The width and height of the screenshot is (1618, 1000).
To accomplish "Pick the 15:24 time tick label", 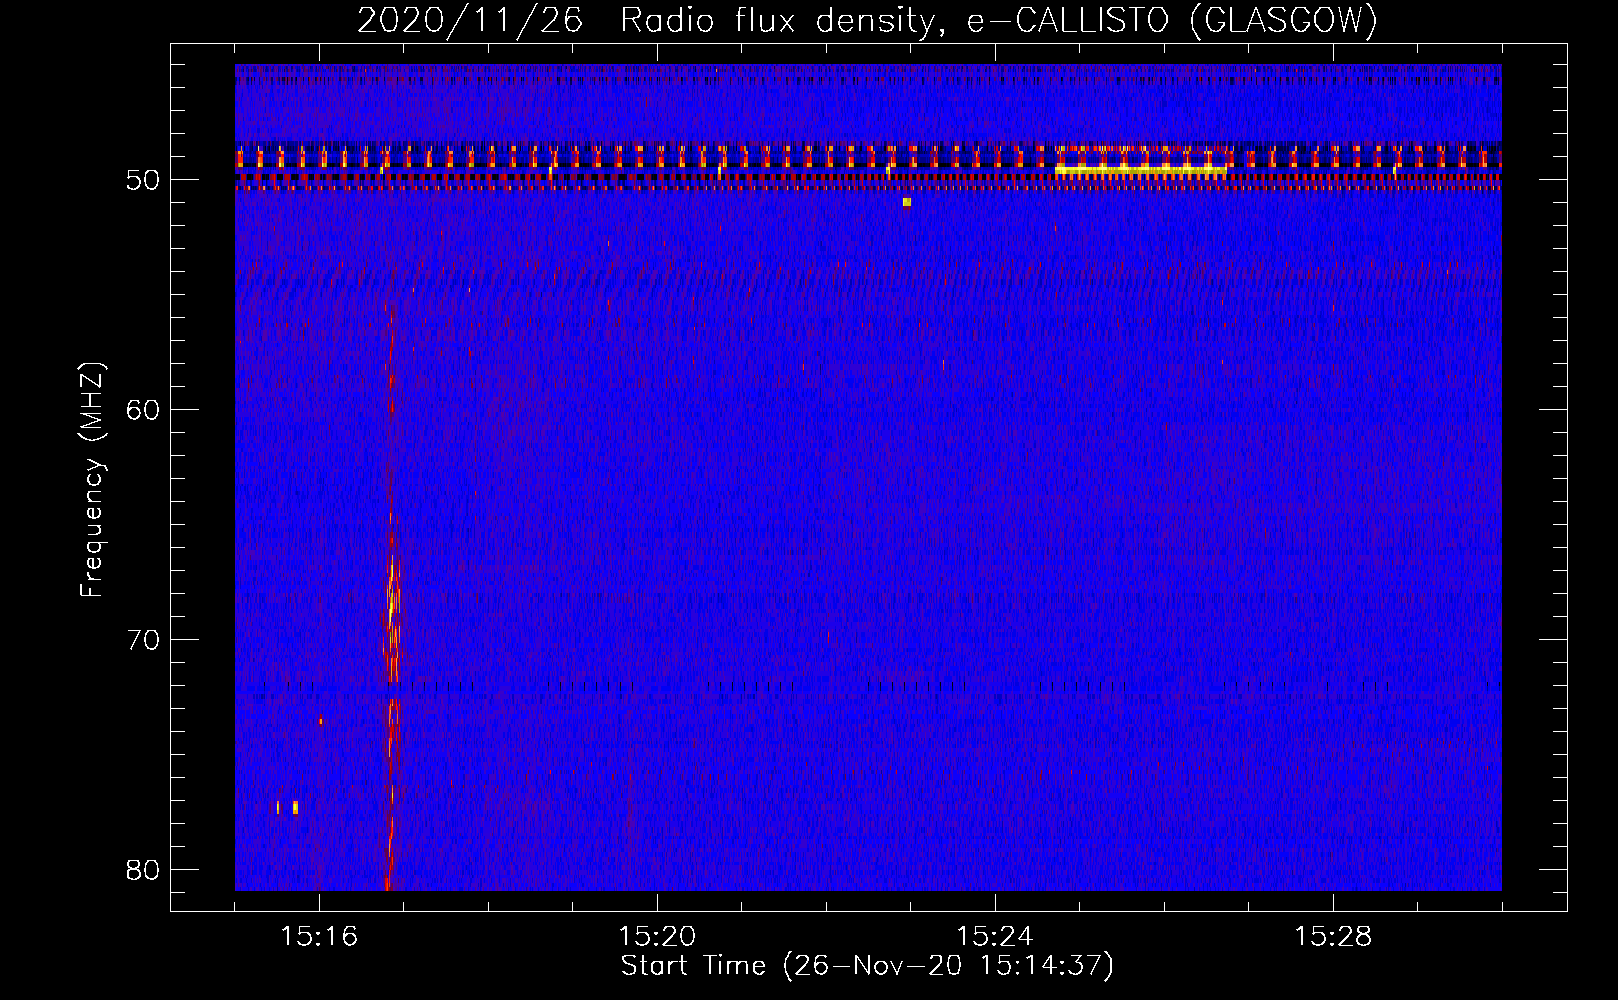I will 995,937.
